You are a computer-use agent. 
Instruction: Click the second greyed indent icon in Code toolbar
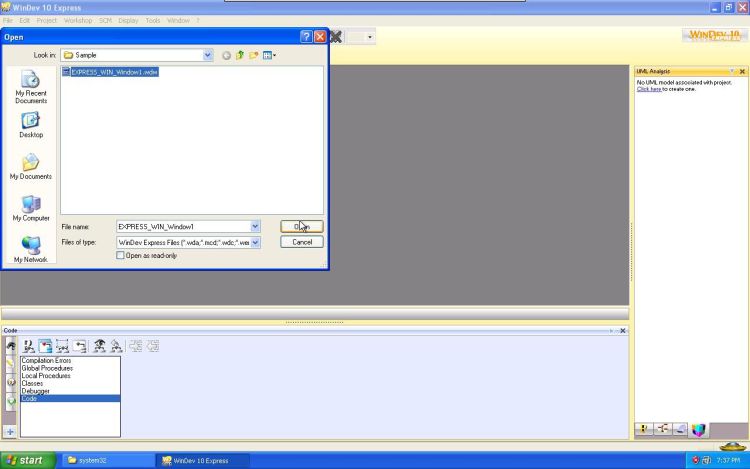click(153, 346)
